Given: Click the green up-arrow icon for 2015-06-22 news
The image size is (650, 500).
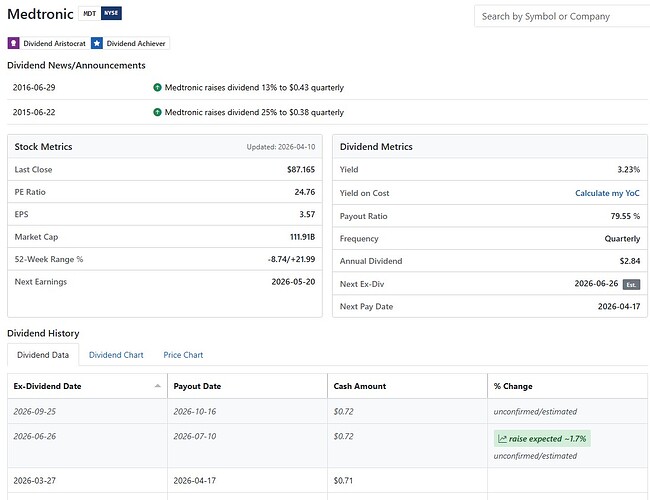Looking at the screenshot, I should pyautogui.click(x=157, y=112).
